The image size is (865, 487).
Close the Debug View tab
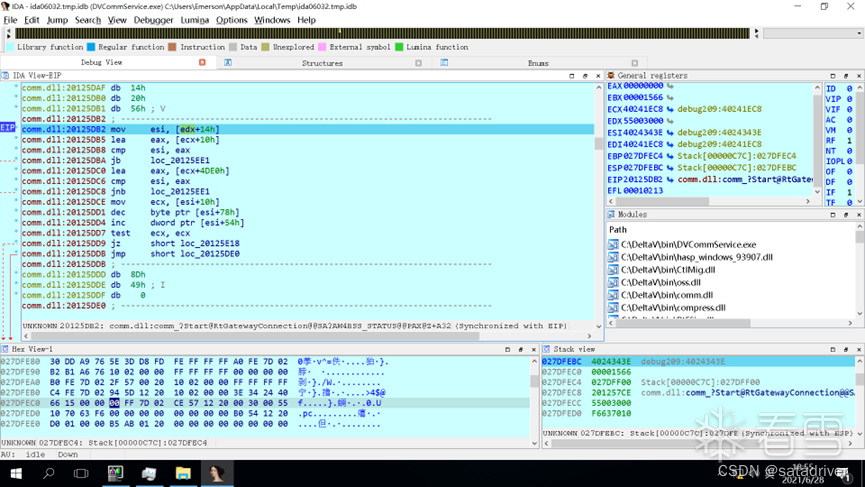tap(202, 63)
